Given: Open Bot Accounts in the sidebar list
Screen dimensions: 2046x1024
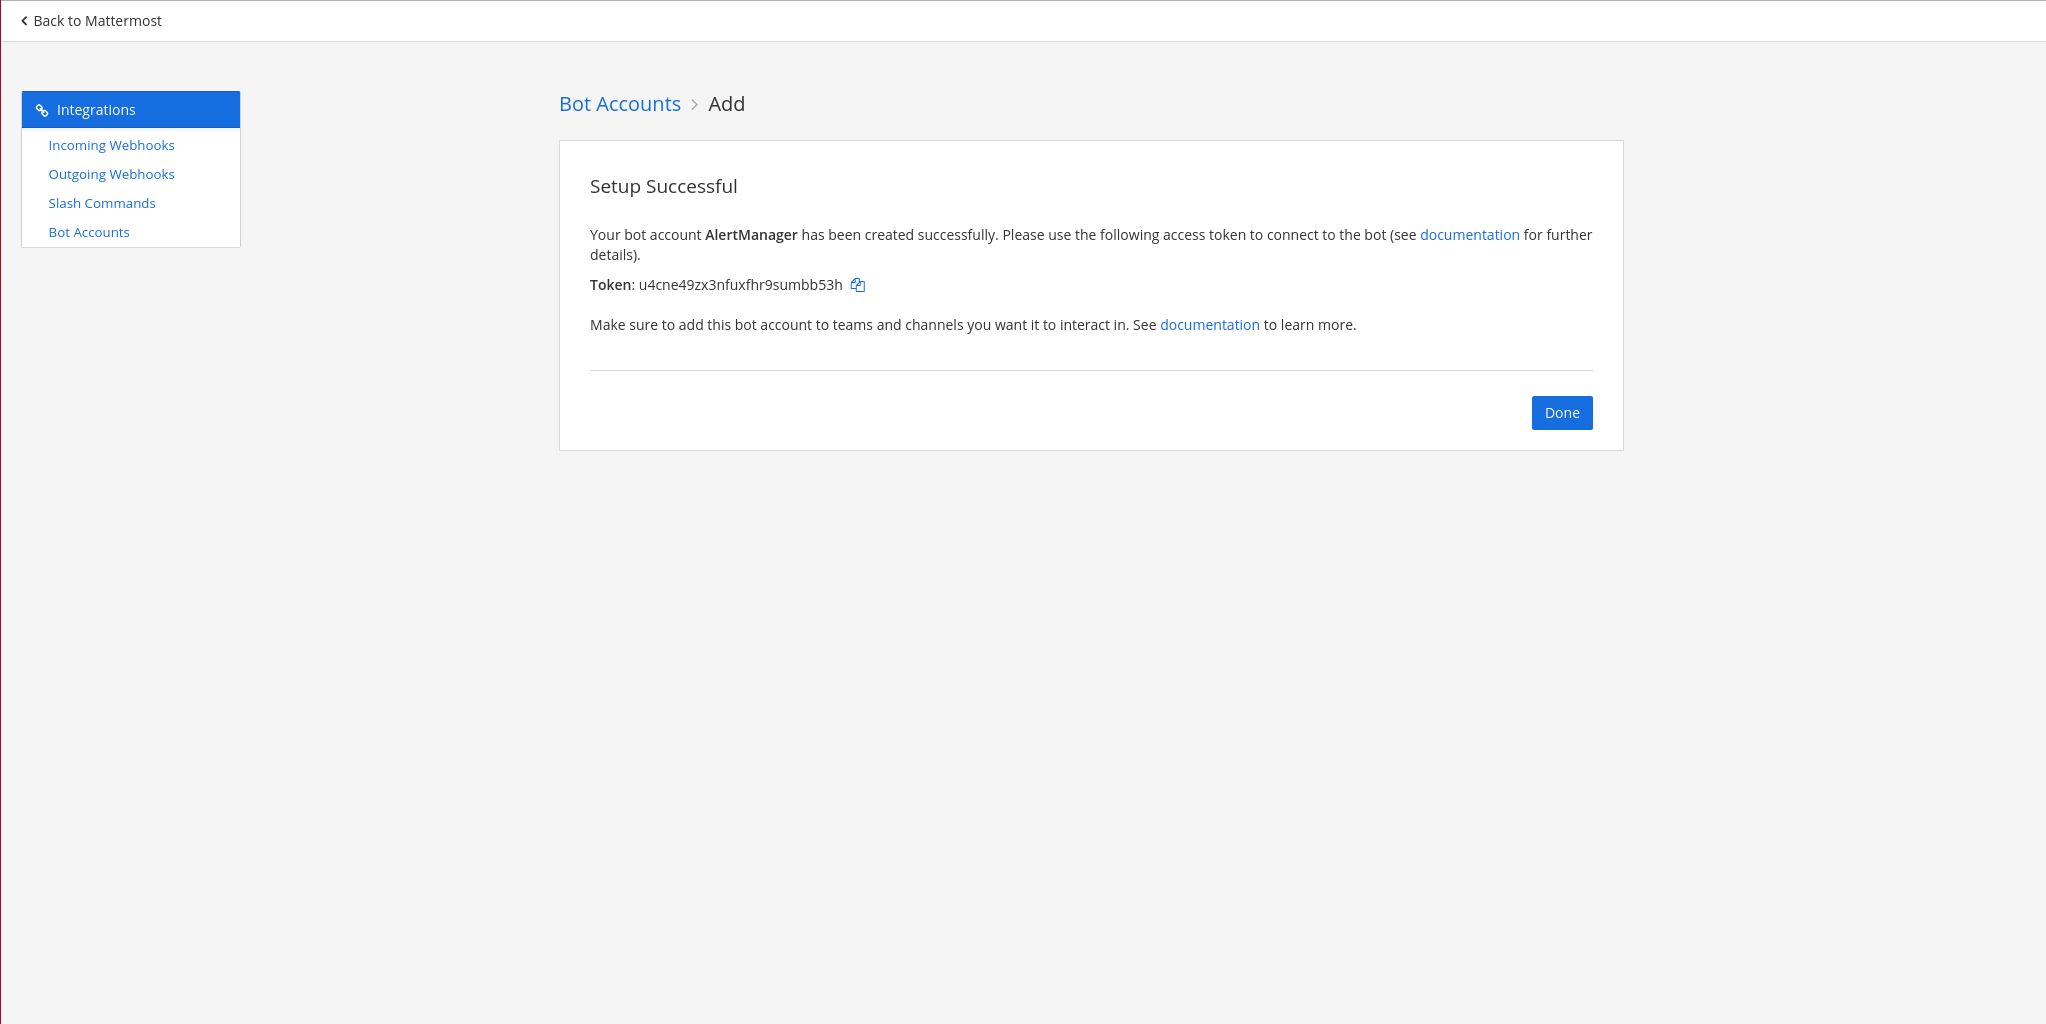Looking at the screenshot, I should (89, 232).
